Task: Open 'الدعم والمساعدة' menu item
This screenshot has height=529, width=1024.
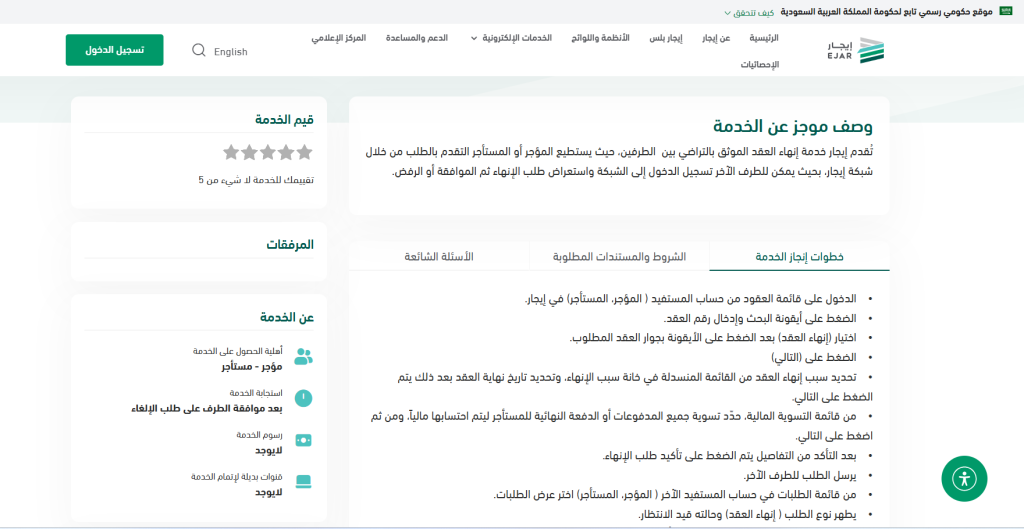Action: pyautogui.click(x=417, y=38)
